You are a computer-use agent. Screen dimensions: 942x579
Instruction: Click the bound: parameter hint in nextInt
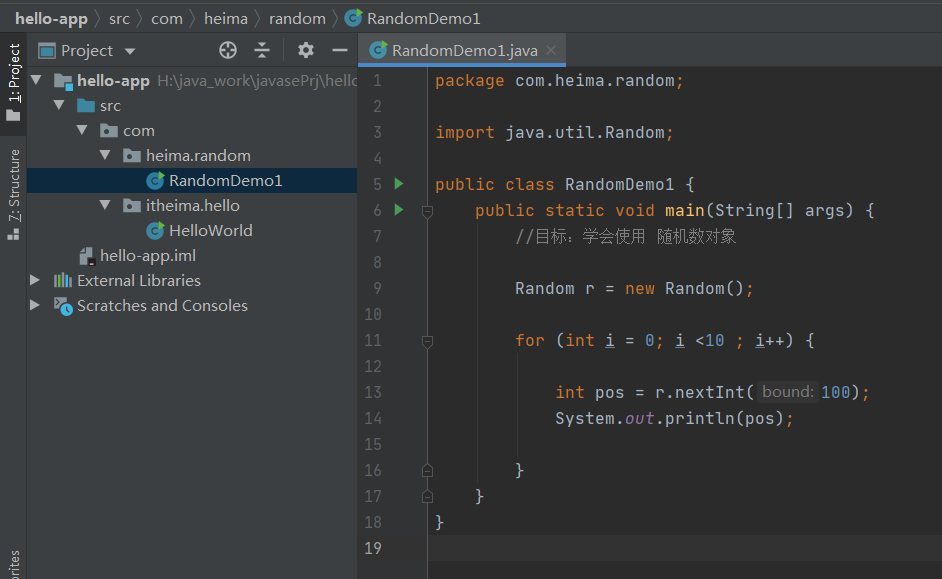(x=787, y=392)
